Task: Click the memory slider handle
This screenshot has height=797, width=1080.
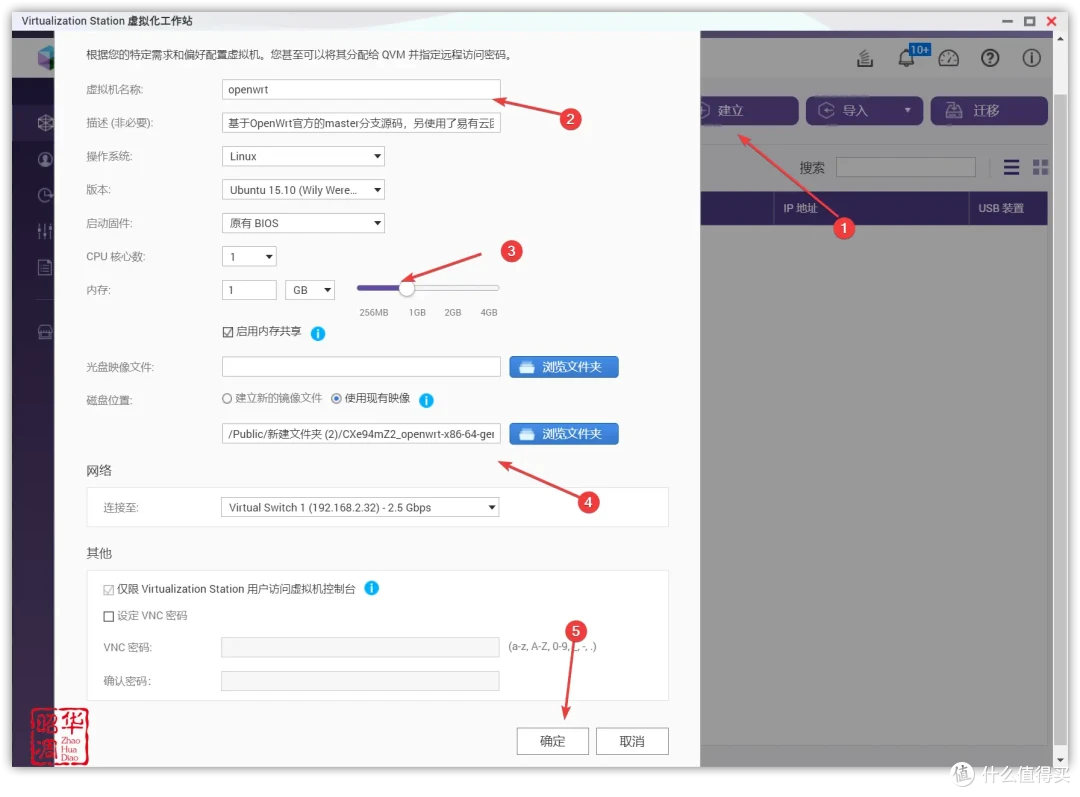Action: pos(407,289)
